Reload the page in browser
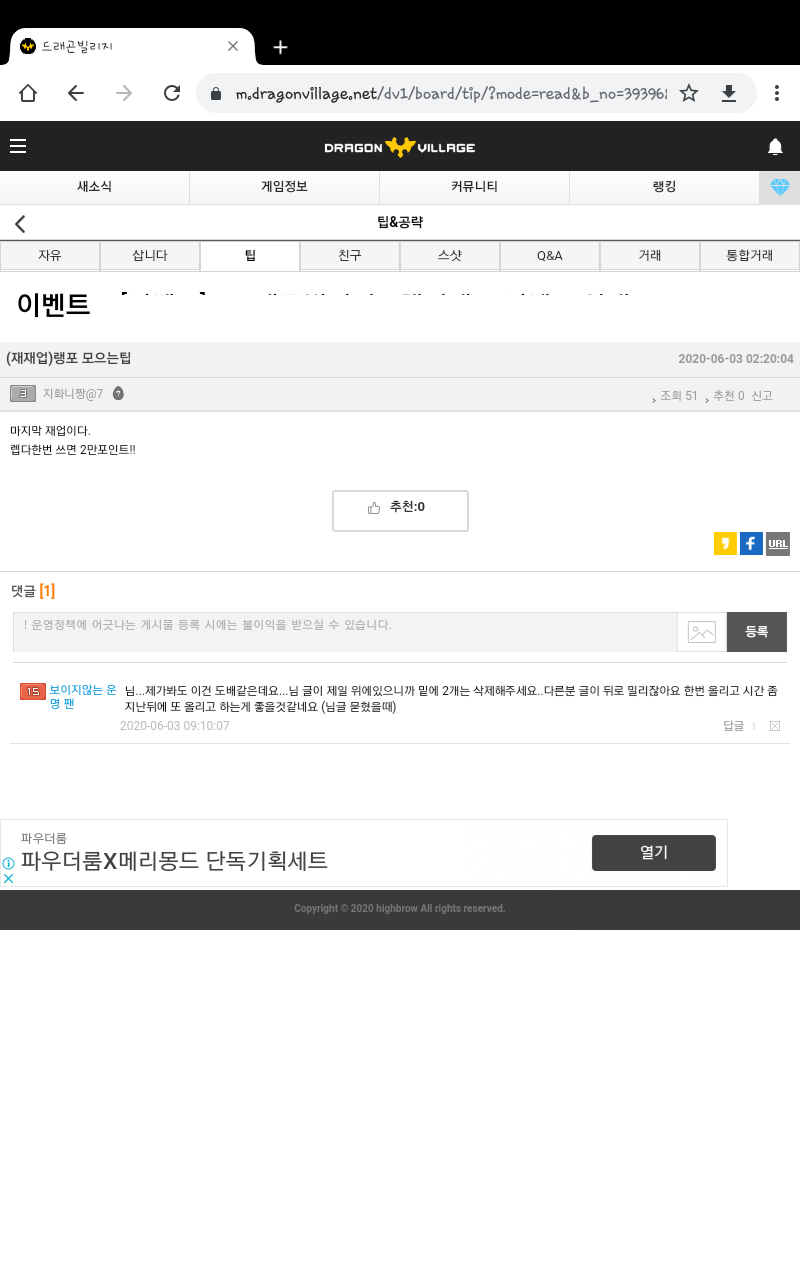 [172, 93]
